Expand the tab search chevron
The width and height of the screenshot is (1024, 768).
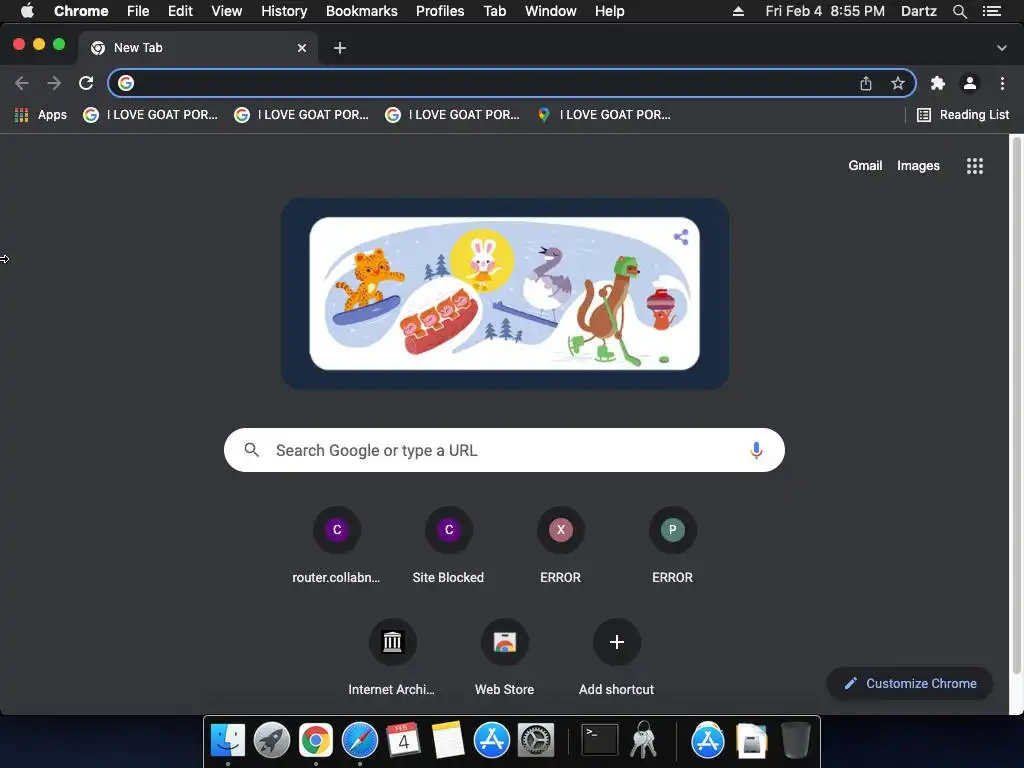1002,48
